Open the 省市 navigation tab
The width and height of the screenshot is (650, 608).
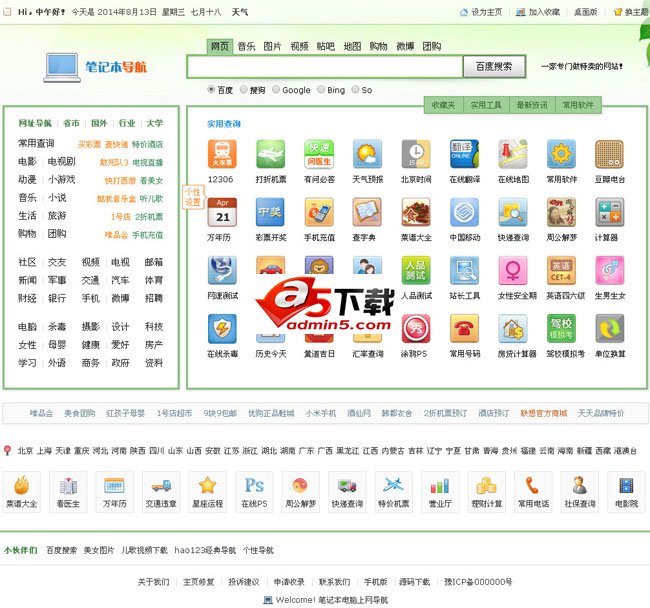pyautogui.click(x=71, y=123)
